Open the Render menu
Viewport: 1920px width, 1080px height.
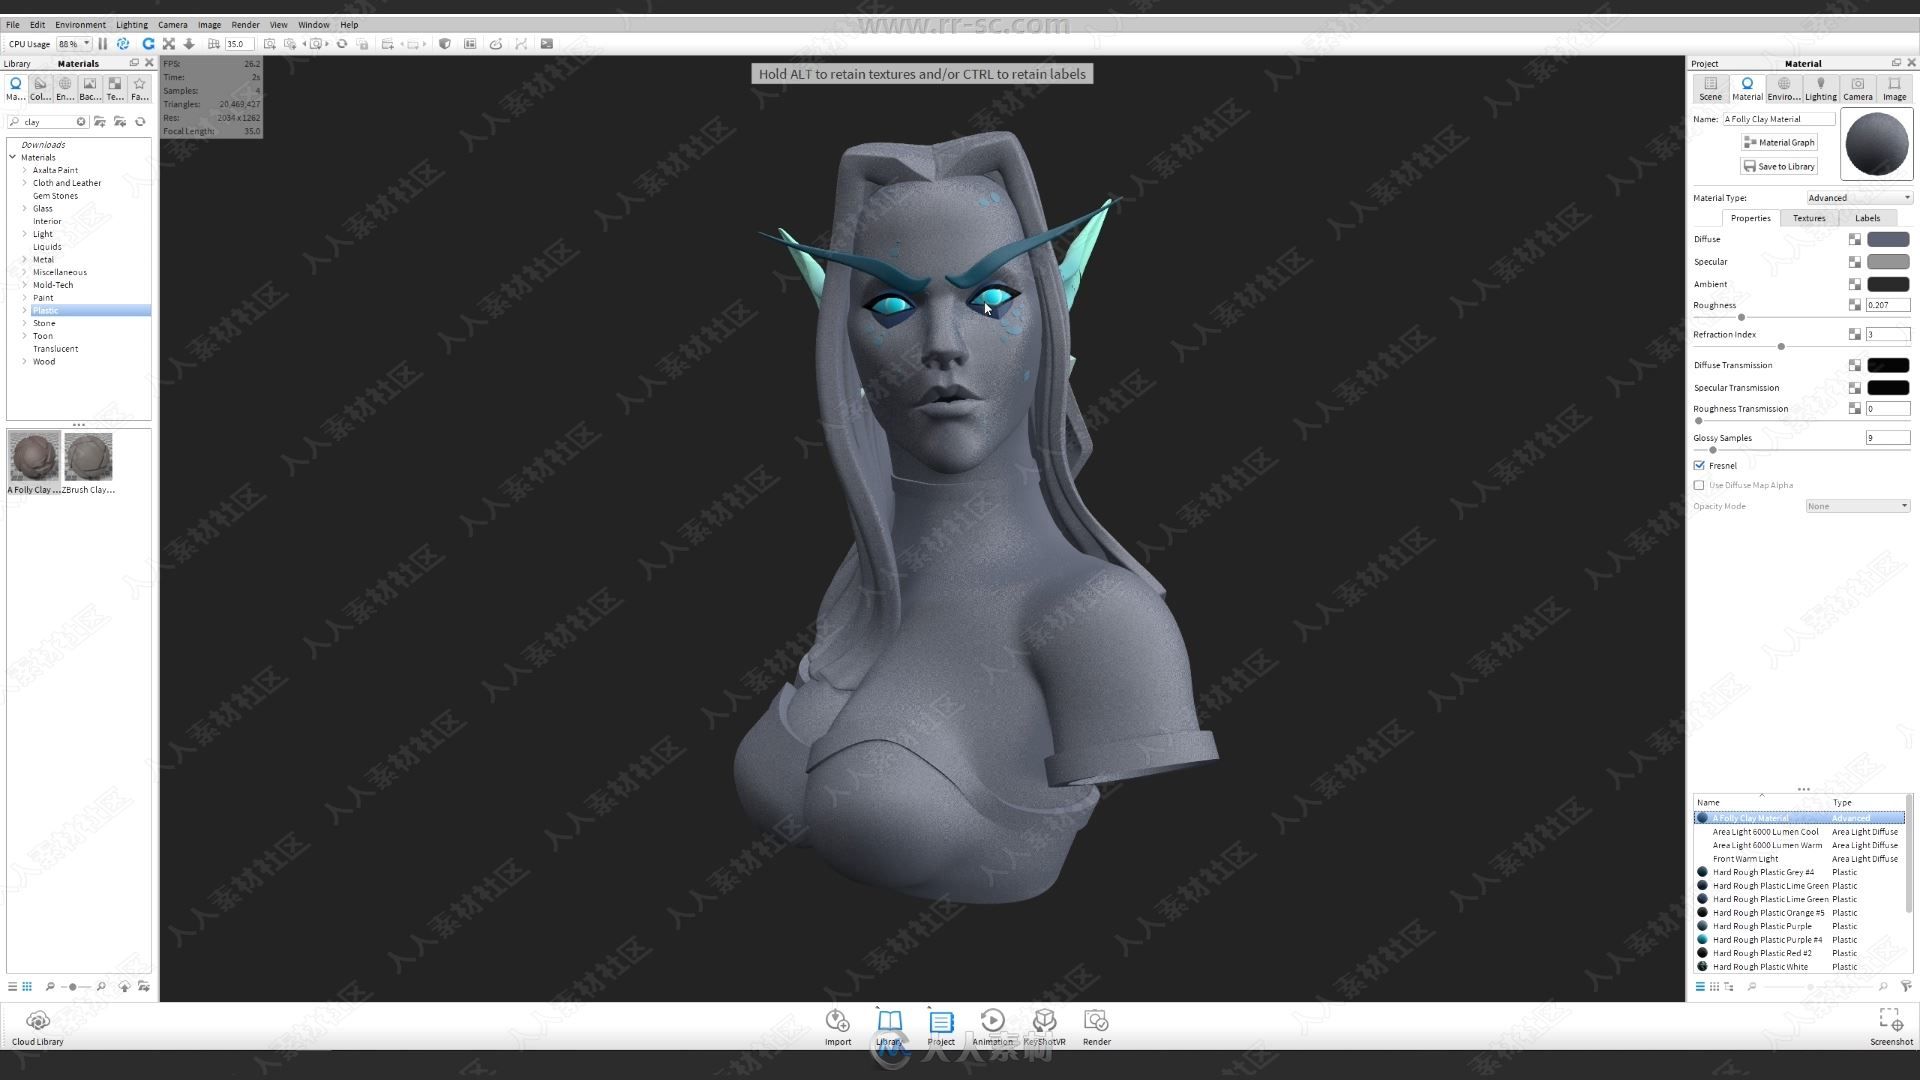[245, 25]
